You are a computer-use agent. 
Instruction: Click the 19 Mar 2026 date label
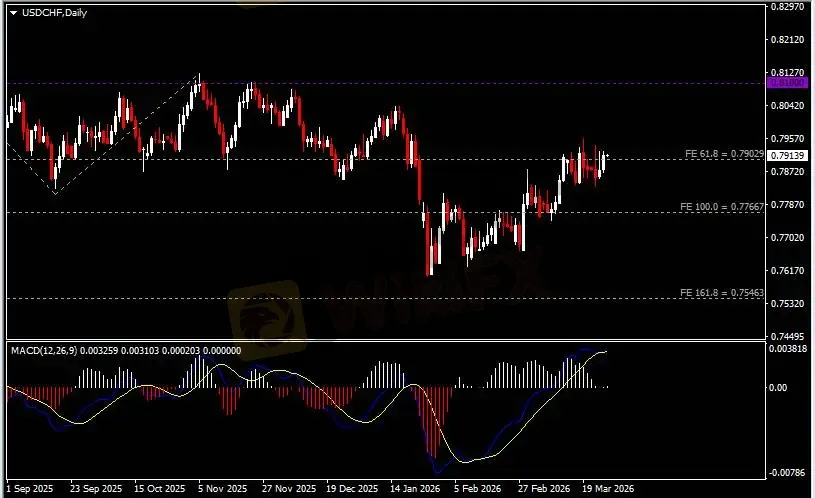point(611,490)
